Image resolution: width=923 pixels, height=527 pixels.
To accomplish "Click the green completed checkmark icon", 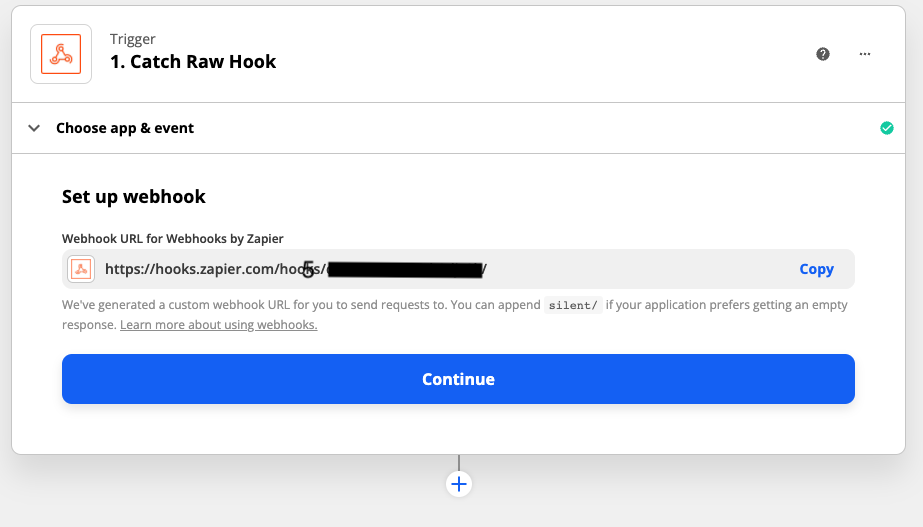I will pyautogui.click(x=887, y=128).
